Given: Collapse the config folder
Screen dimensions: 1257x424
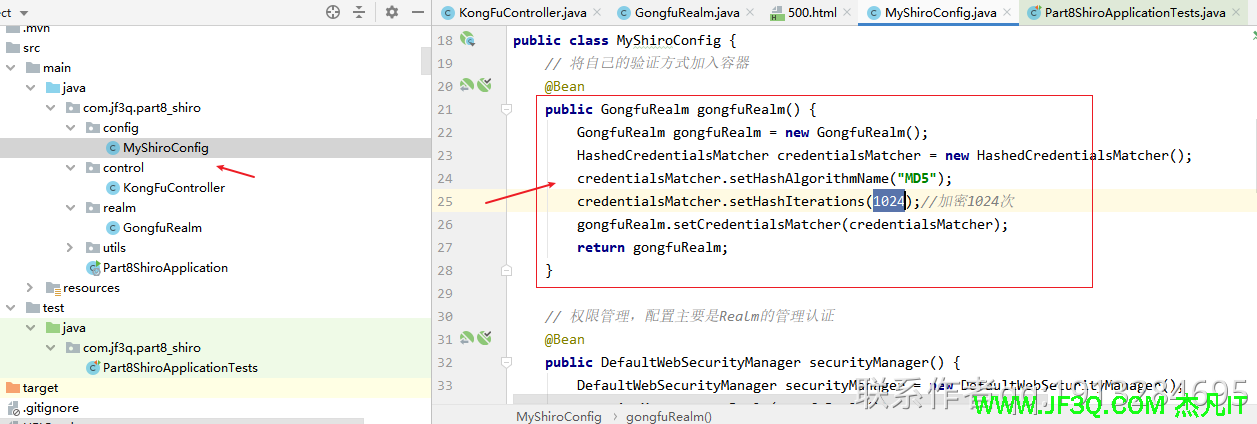Looking at the screenshot, I should coord(70,128).
